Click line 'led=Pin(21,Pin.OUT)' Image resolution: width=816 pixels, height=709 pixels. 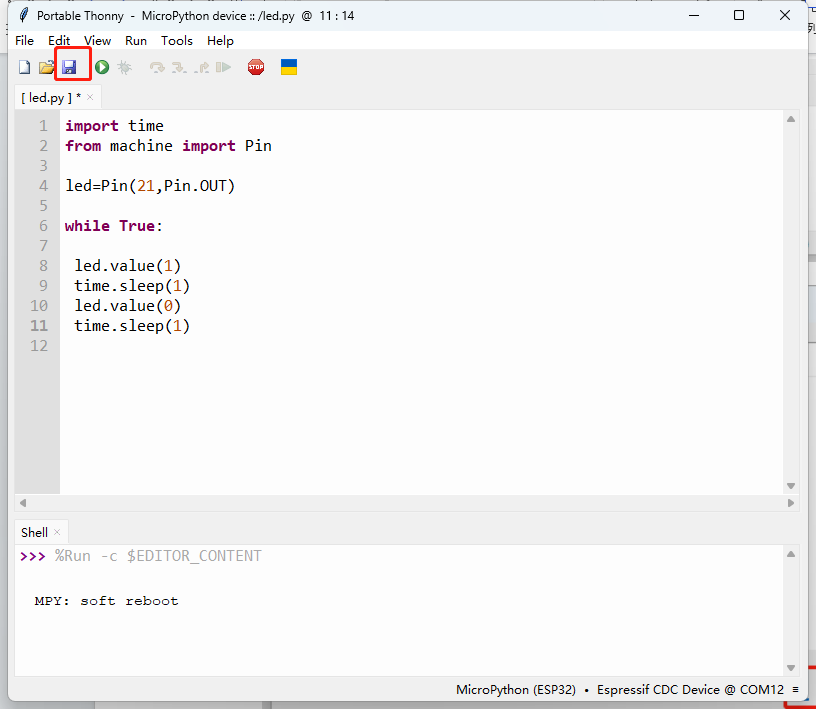(150, 186)
